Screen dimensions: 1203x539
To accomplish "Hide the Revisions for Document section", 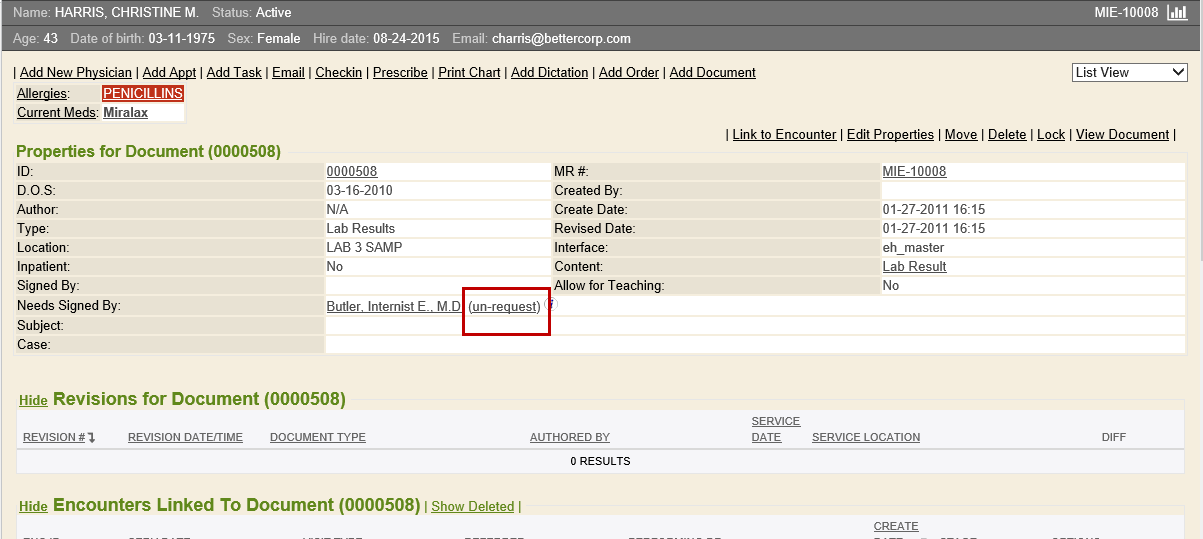I will click(33, 401).
